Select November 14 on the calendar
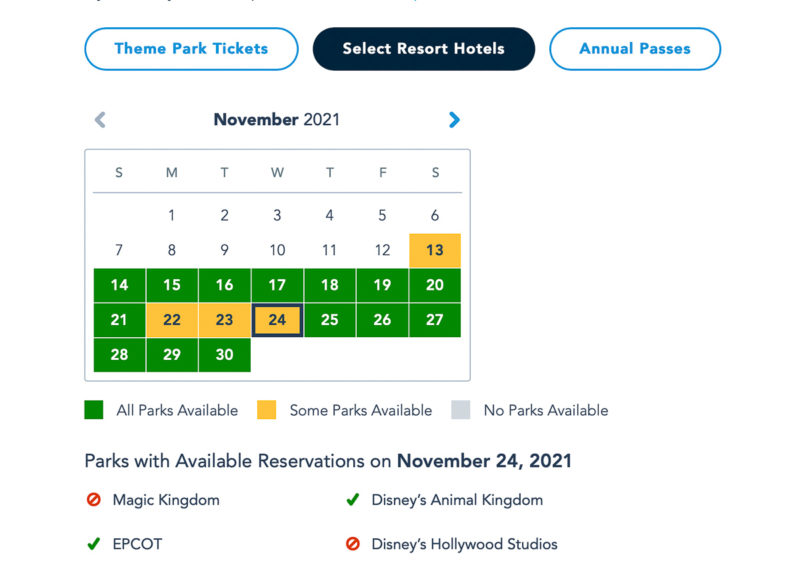Viewport: 800px width, 585px height. [x=119, y=285]
